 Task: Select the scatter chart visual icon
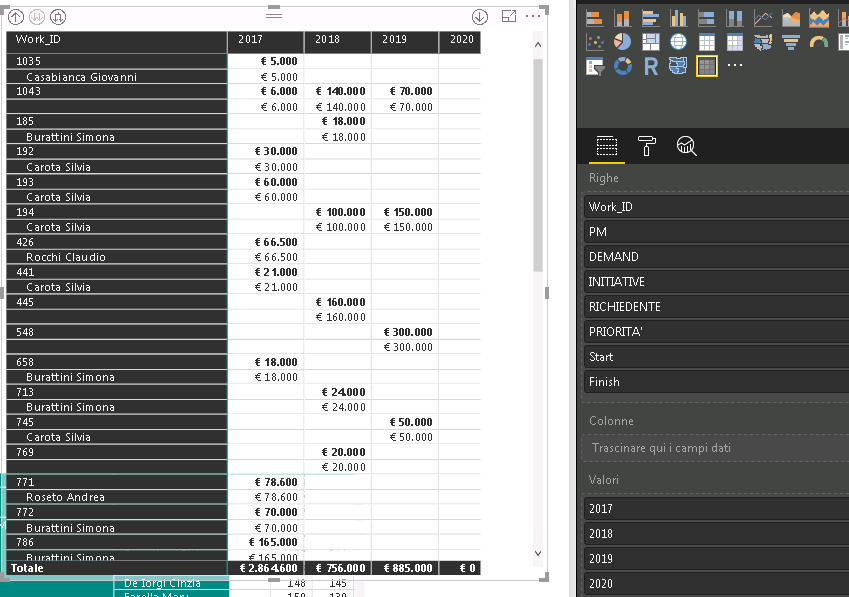pos(595,42)
